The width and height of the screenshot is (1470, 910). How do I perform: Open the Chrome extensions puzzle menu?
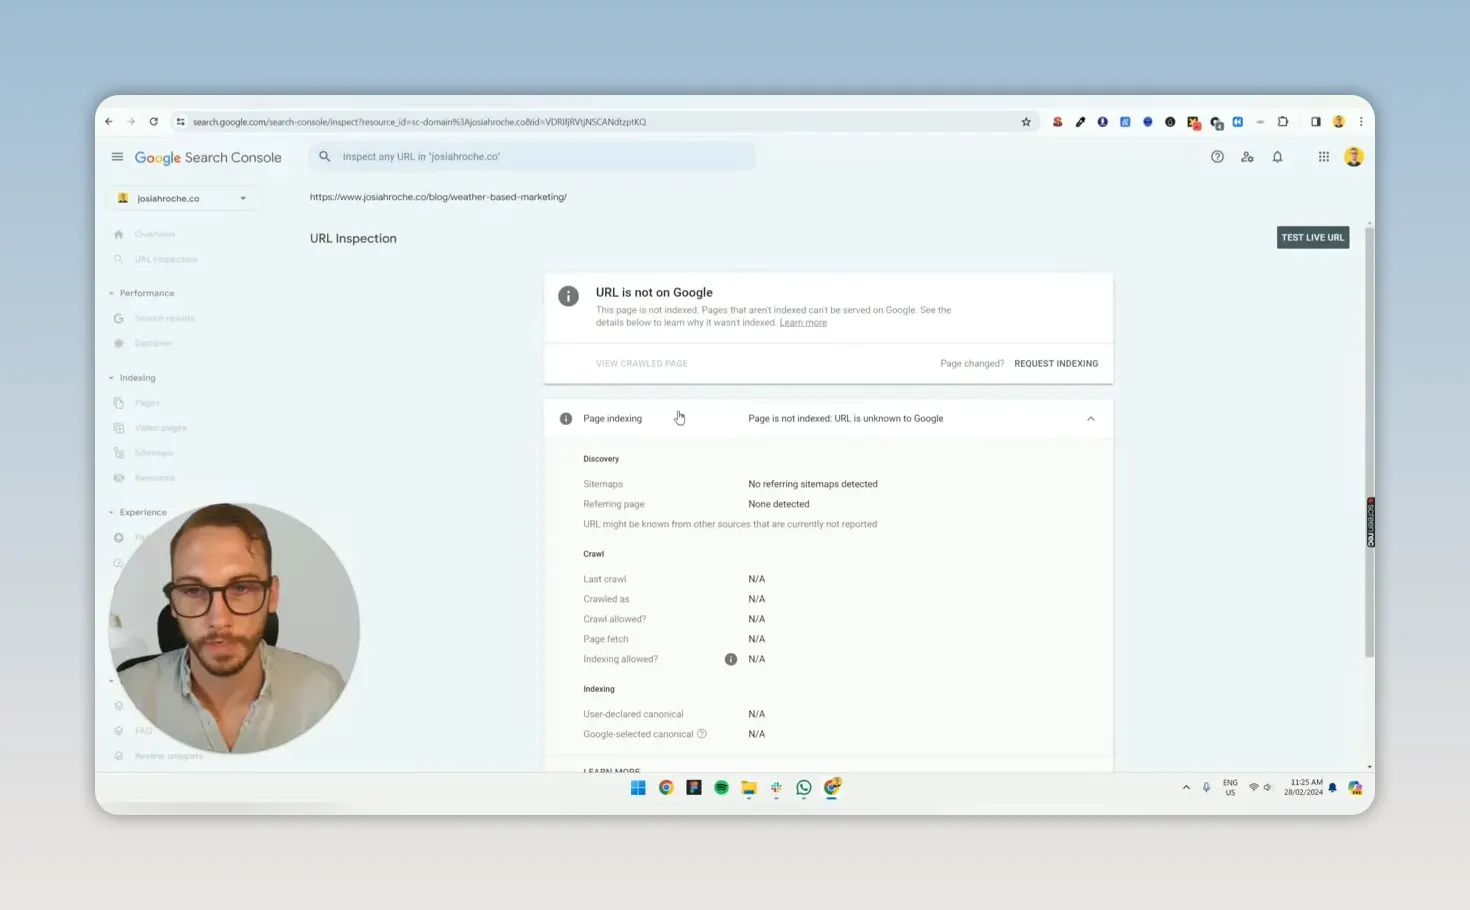pos(1283,122)
